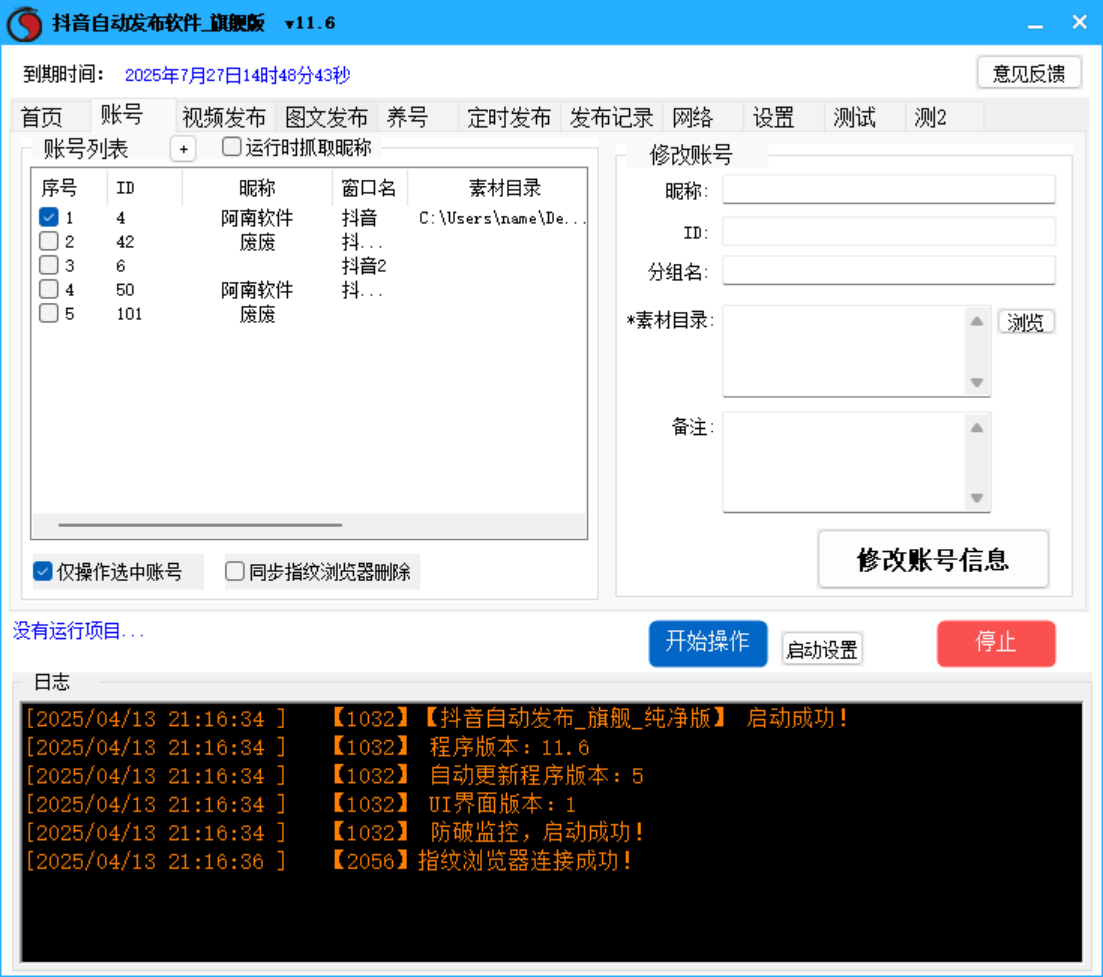Click log line 防破监控，启动成功

point(537,832)
